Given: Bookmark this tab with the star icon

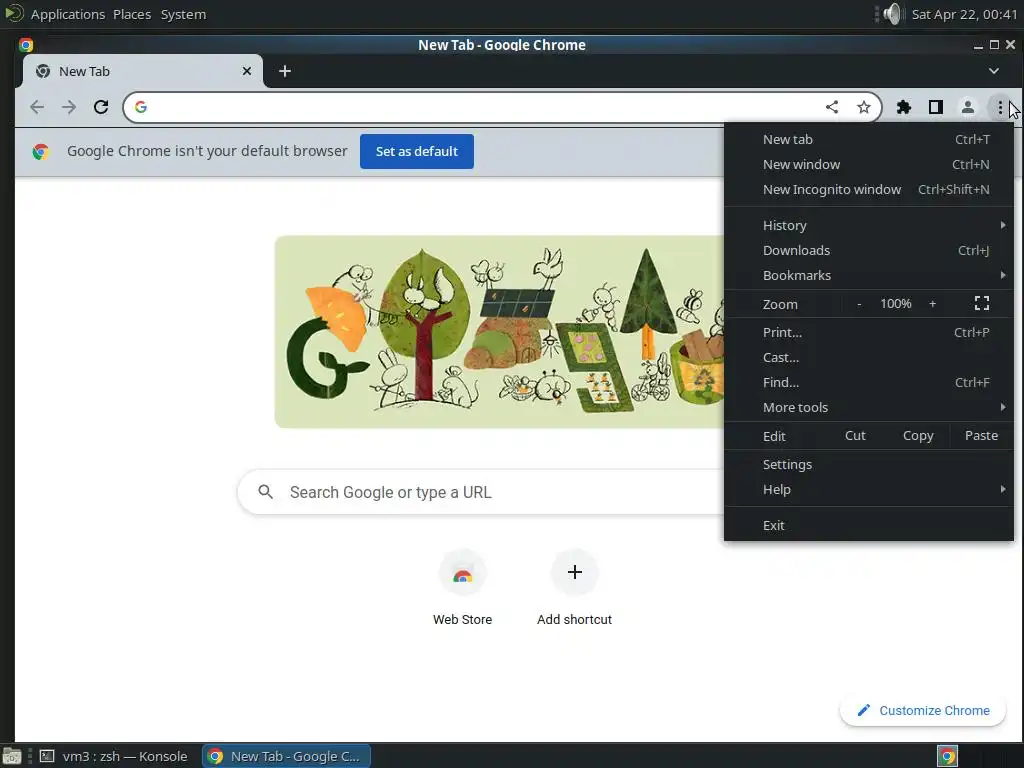Looking at the screenshot, I should [863, 107].
